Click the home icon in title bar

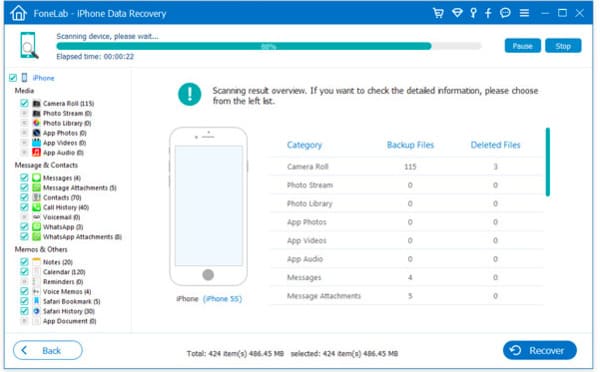click(x=18, y=13)
